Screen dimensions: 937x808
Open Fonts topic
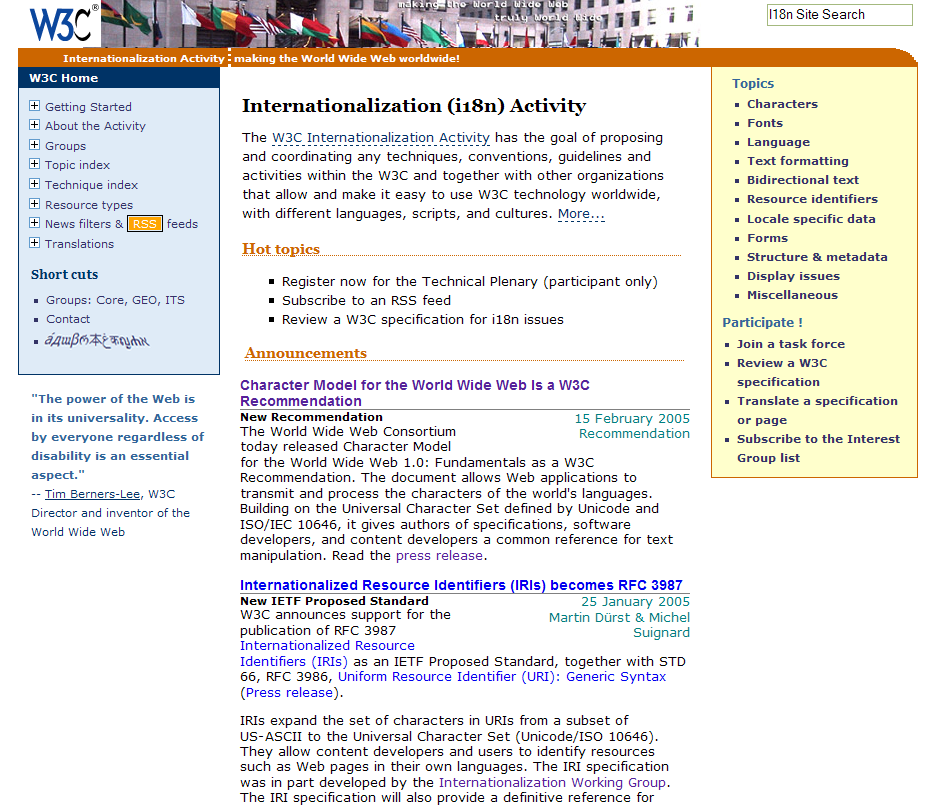[x=765, y=123]
